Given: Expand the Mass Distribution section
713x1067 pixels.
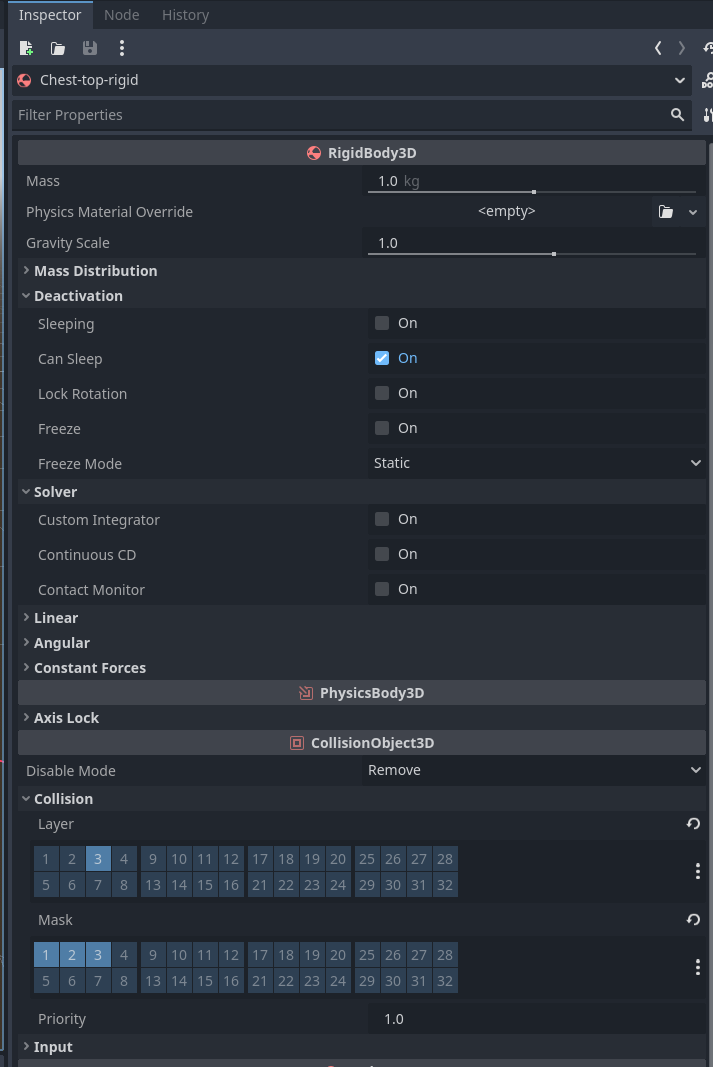Looking at the screenshot, I should click(x=95, y=271).
